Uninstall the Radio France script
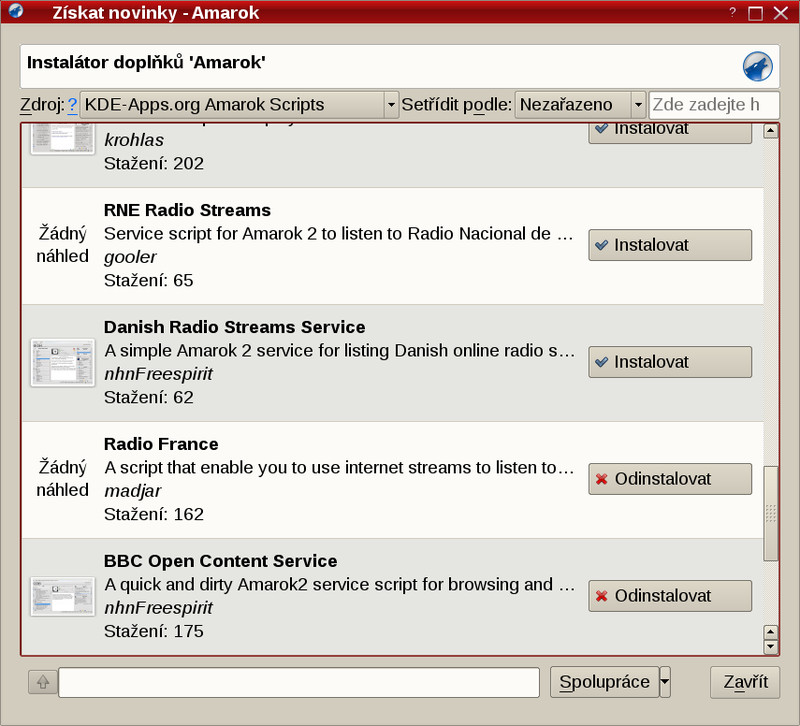 point(670,479)
